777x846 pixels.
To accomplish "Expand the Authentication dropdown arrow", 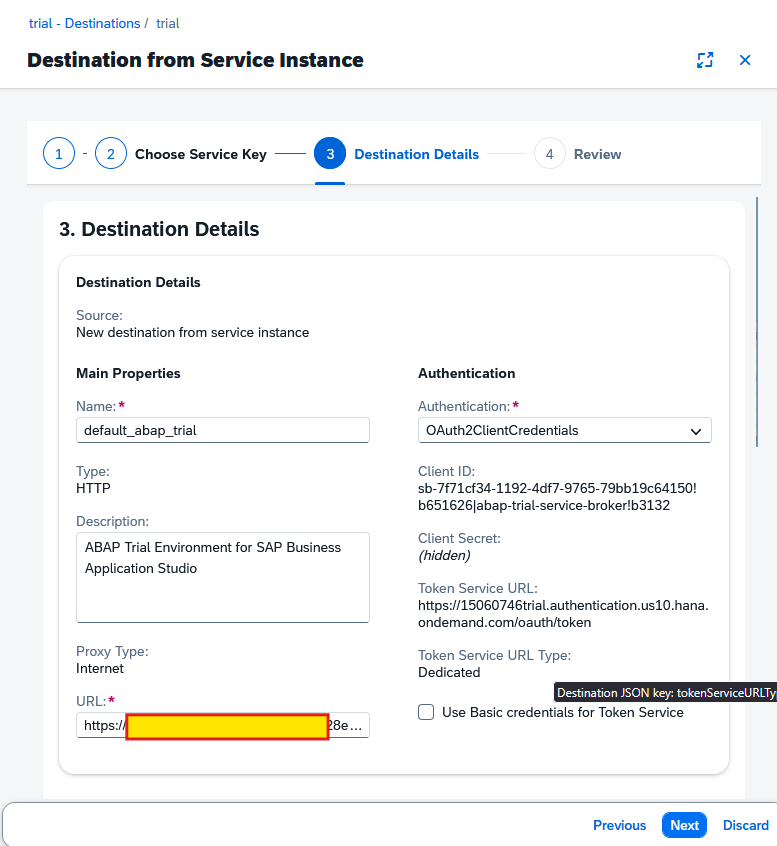I will (x=696, y=431).
